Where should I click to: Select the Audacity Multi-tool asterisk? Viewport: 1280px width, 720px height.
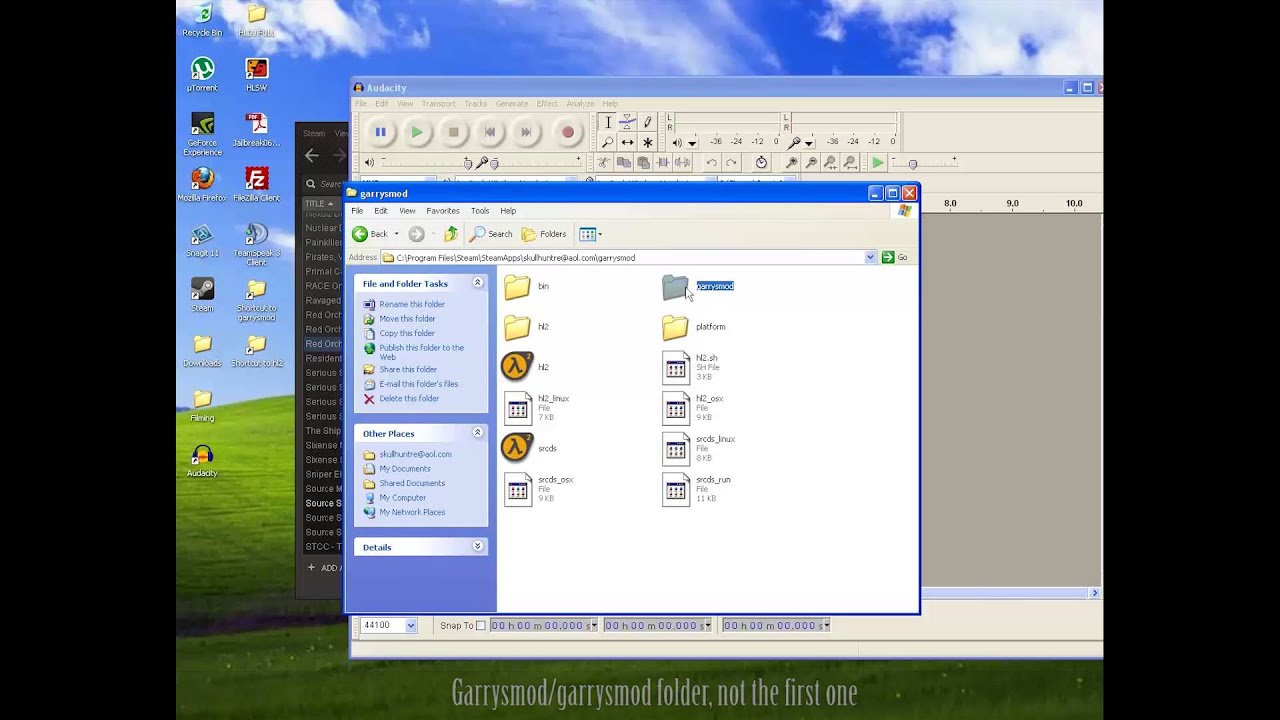click(647, 142)
